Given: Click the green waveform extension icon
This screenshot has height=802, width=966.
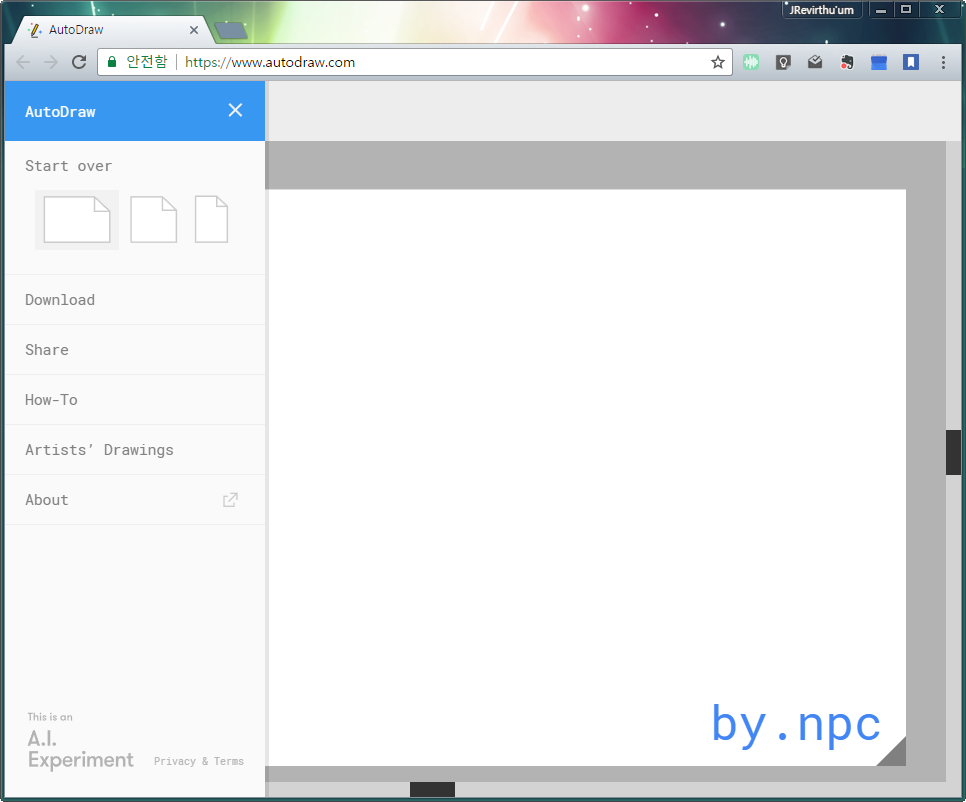Looking at the screenshot, I should tap(751, 62).
